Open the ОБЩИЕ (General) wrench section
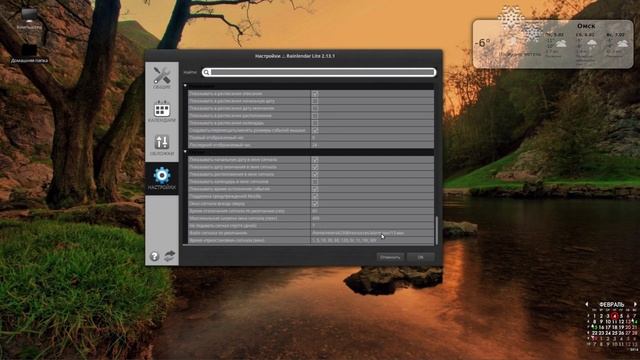Image resolution: width=640 pixels, height=360 pixels. point(162,78)
